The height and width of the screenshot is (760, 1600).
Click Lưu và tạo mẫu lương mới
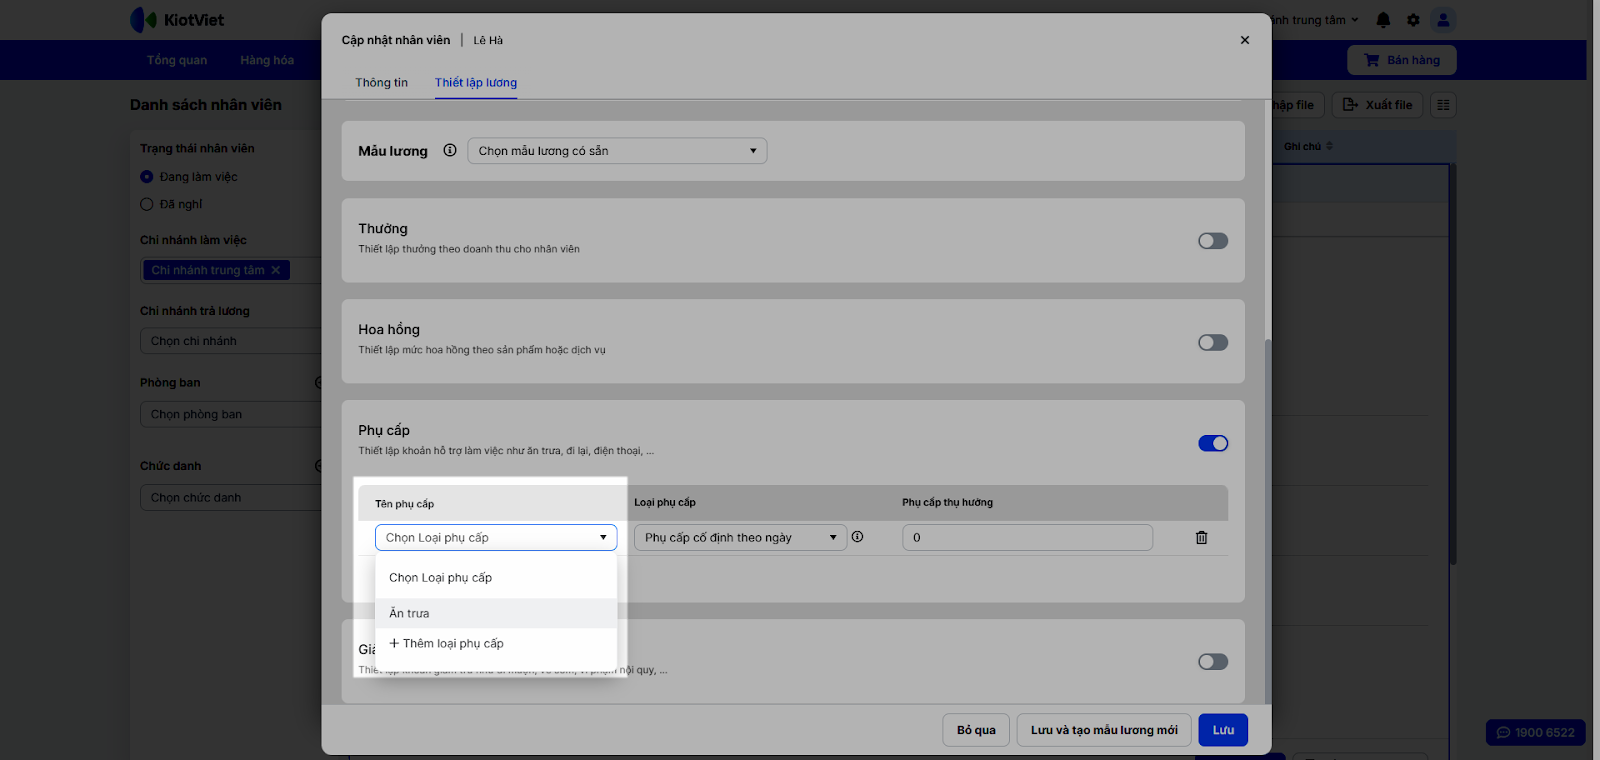1104,730
